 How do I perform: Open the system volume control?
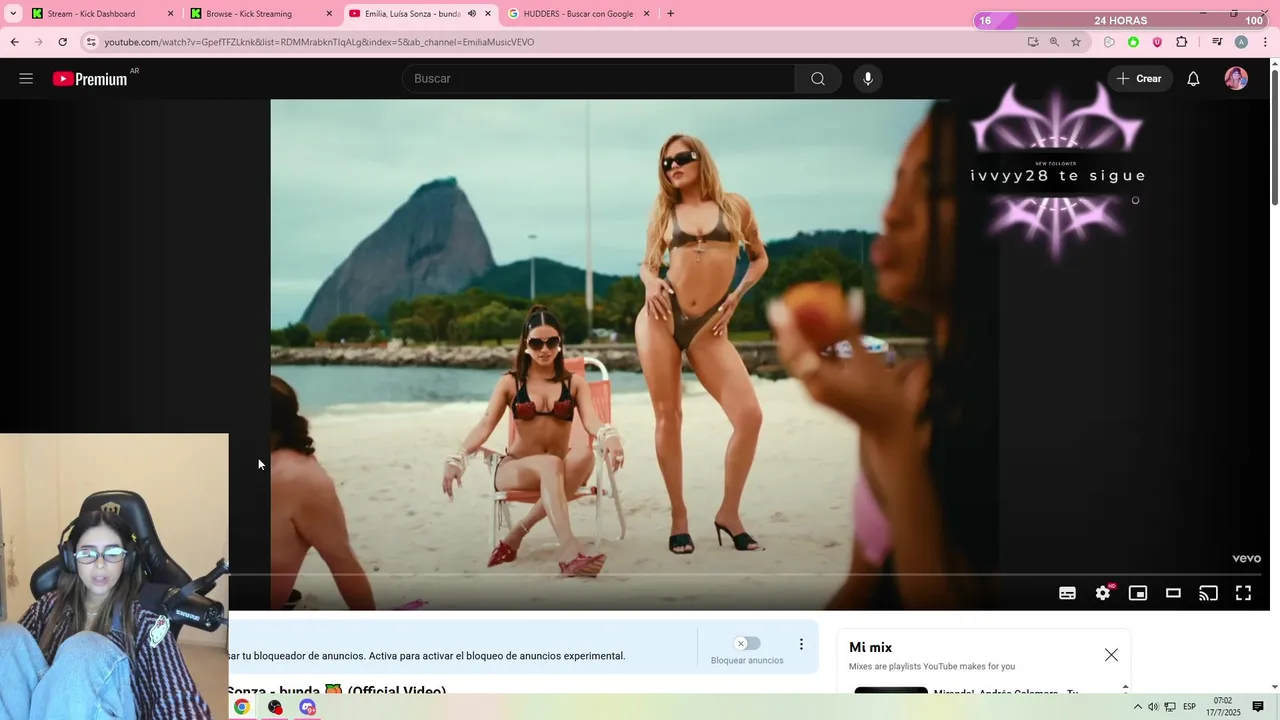pos(1153,707)
